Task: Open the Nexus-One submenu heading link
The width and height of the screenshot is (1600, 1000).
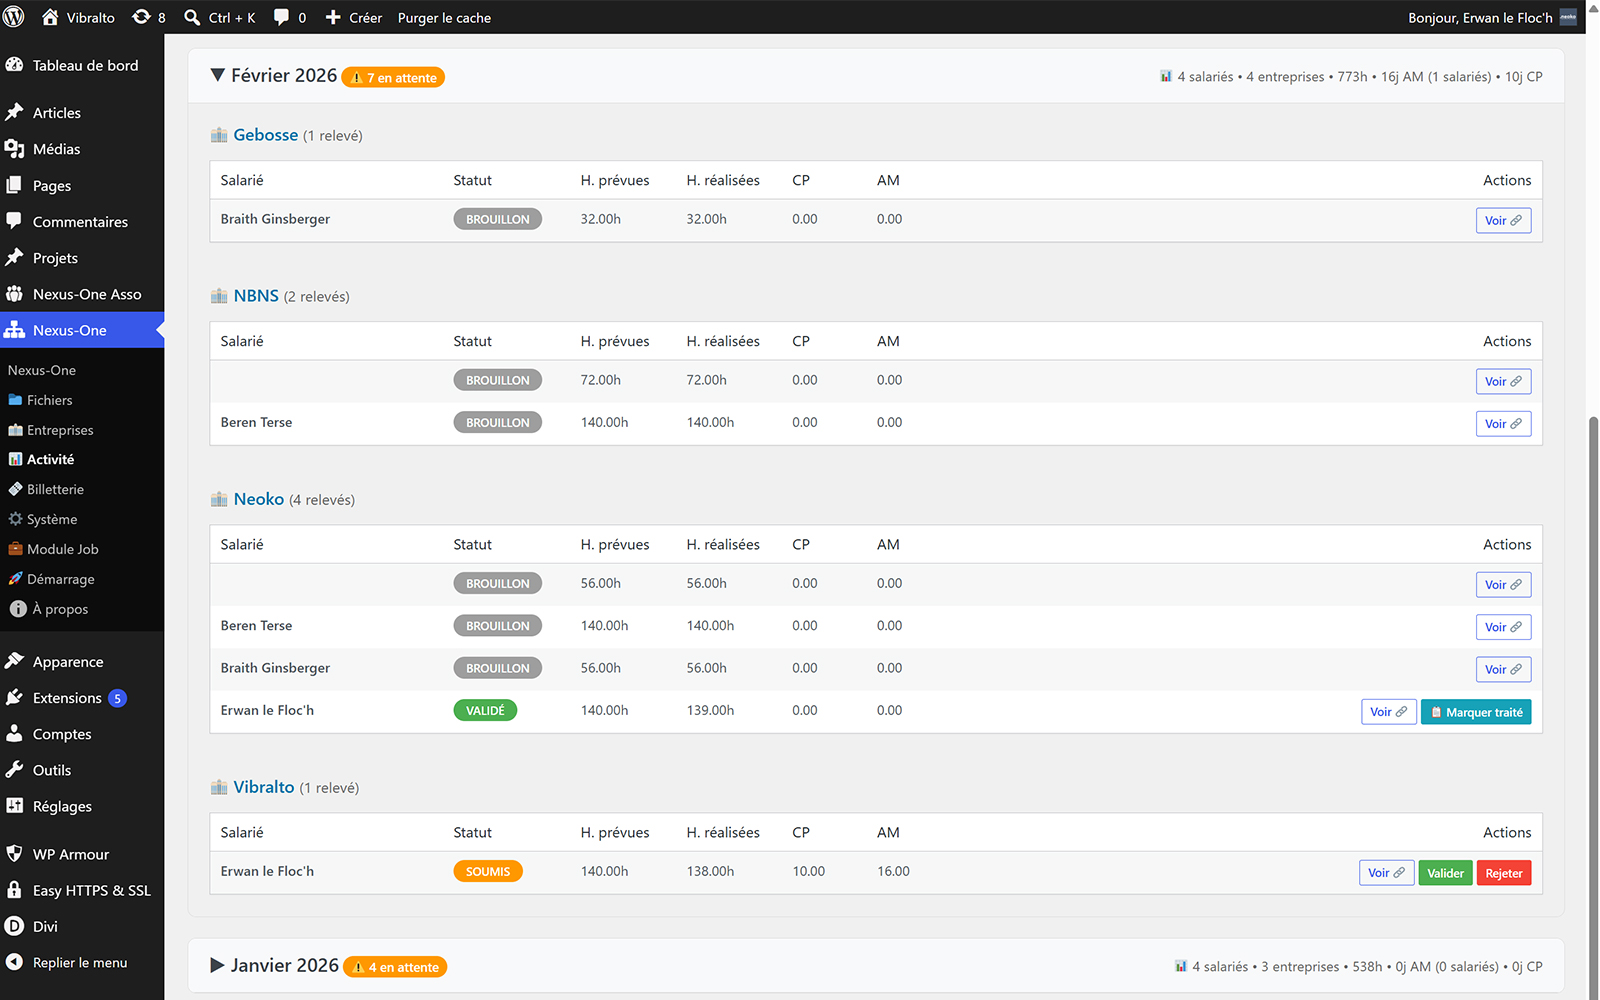Action: 42,370
